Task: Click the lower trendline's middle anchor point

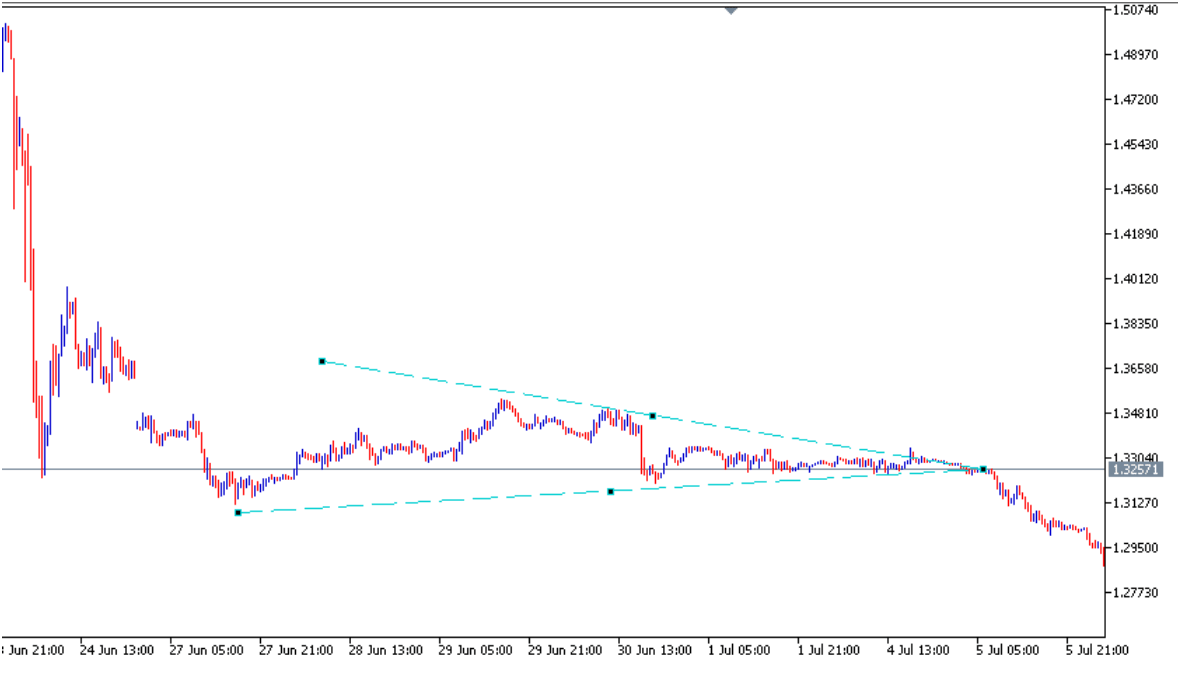Action: (610, 491)
